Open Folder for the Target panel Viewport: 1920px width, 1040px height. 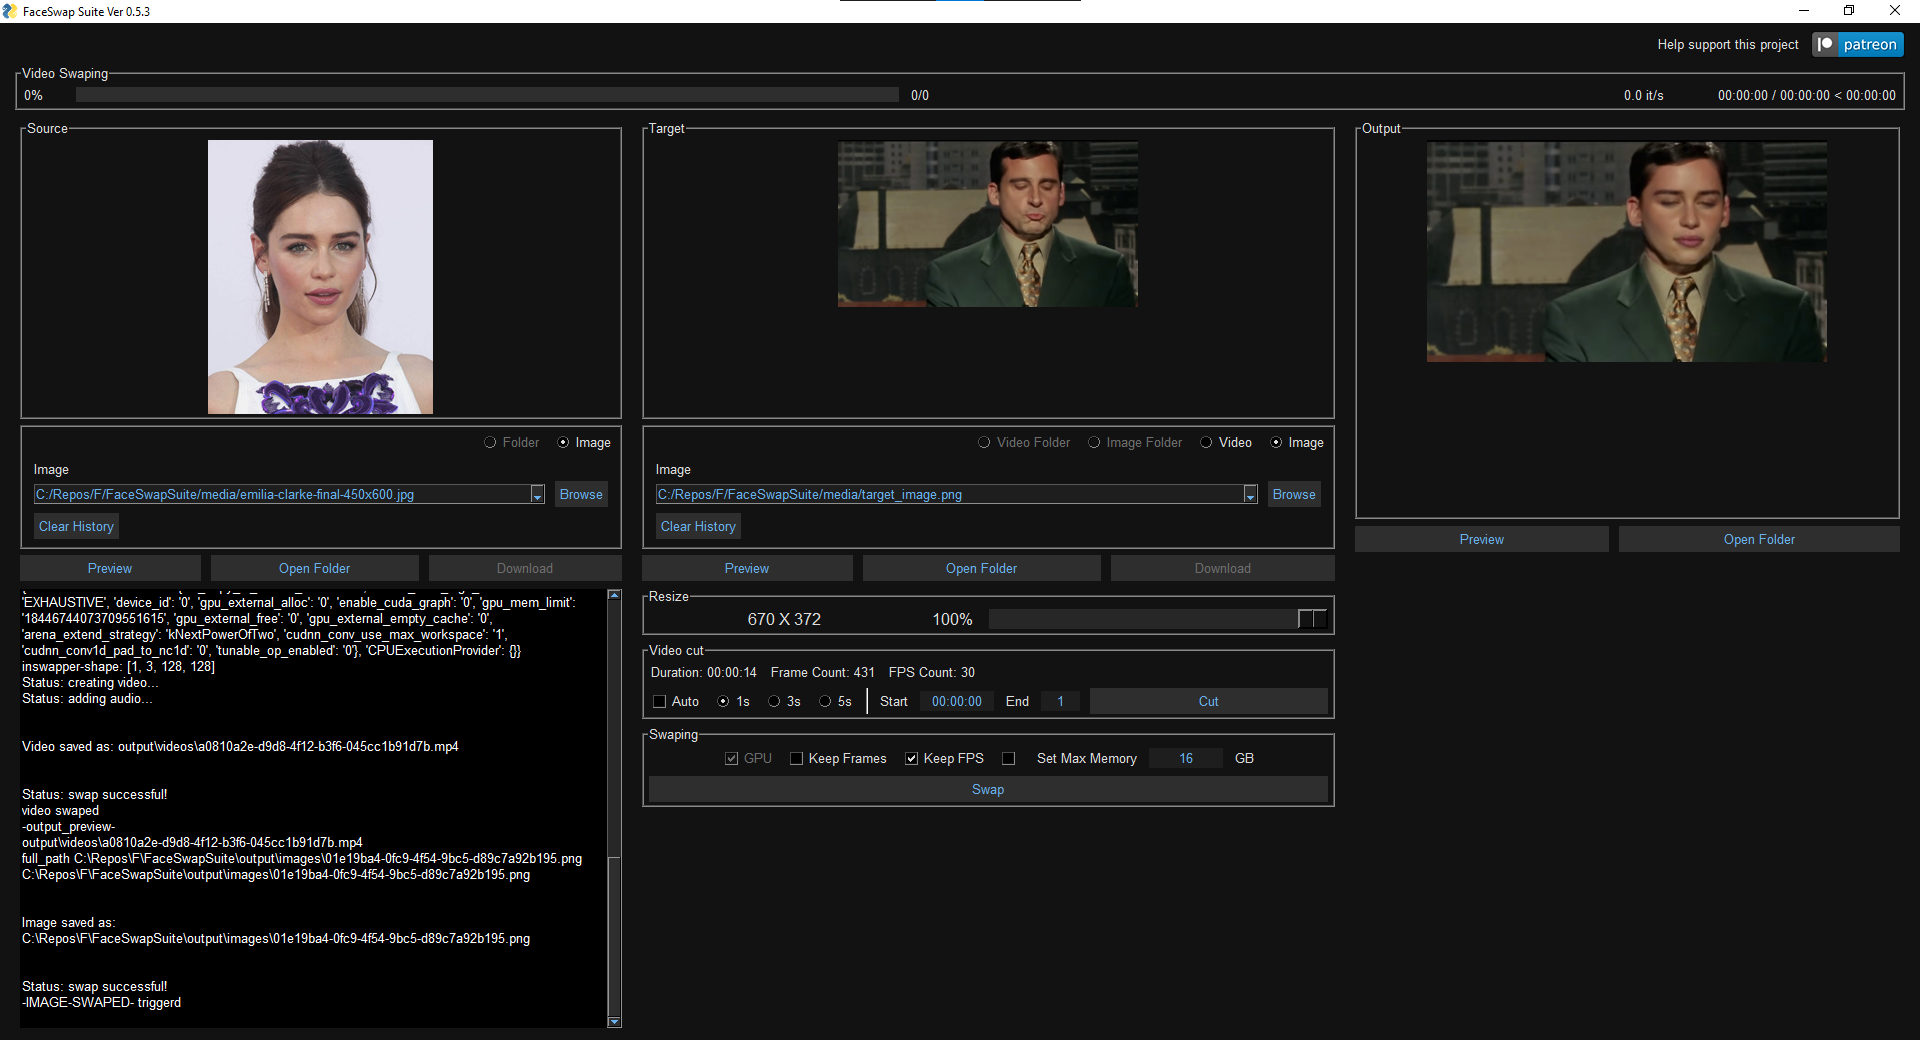(981, 568)
